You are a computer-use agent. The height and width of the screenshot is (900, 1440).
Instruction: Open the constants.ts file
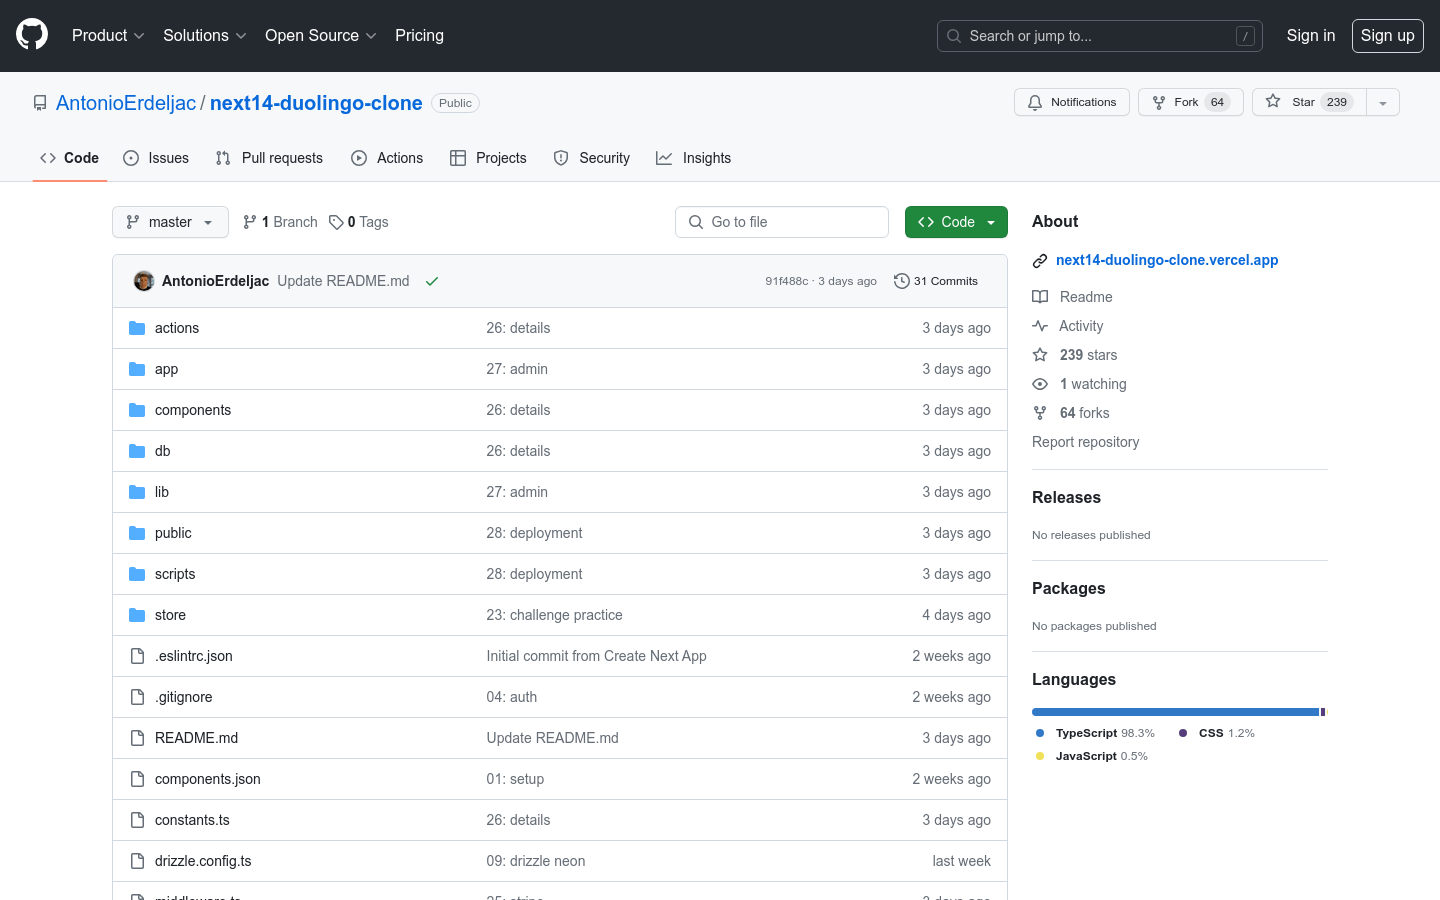[x=192, y=820]
